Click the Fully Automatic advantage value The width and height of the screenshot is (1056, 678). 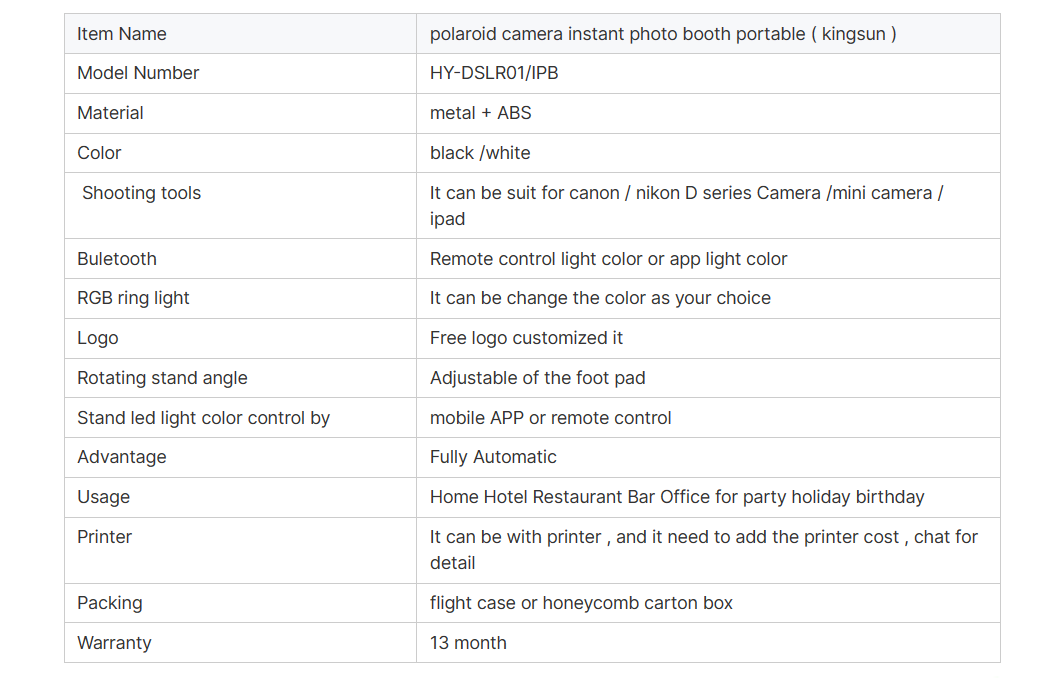[x=493, y=457]
